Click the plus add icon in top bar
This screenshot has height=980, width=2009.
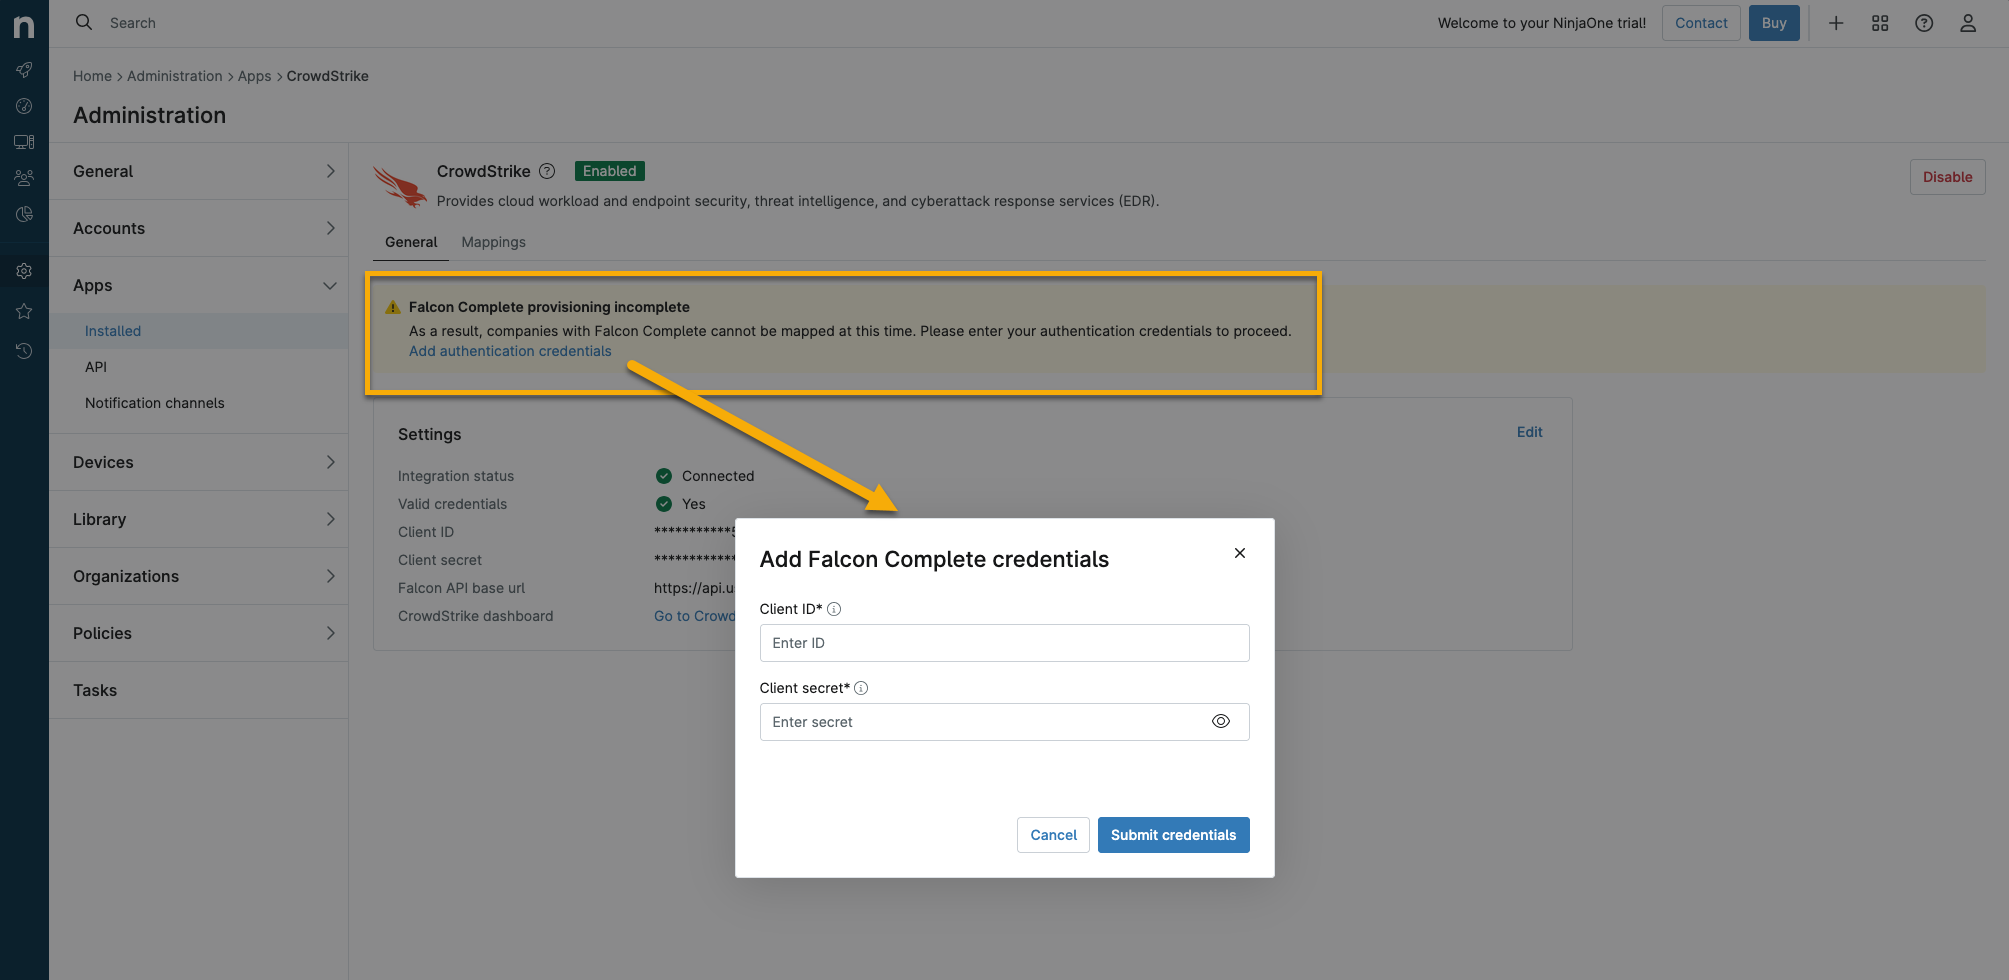(x=1836, y=23)
